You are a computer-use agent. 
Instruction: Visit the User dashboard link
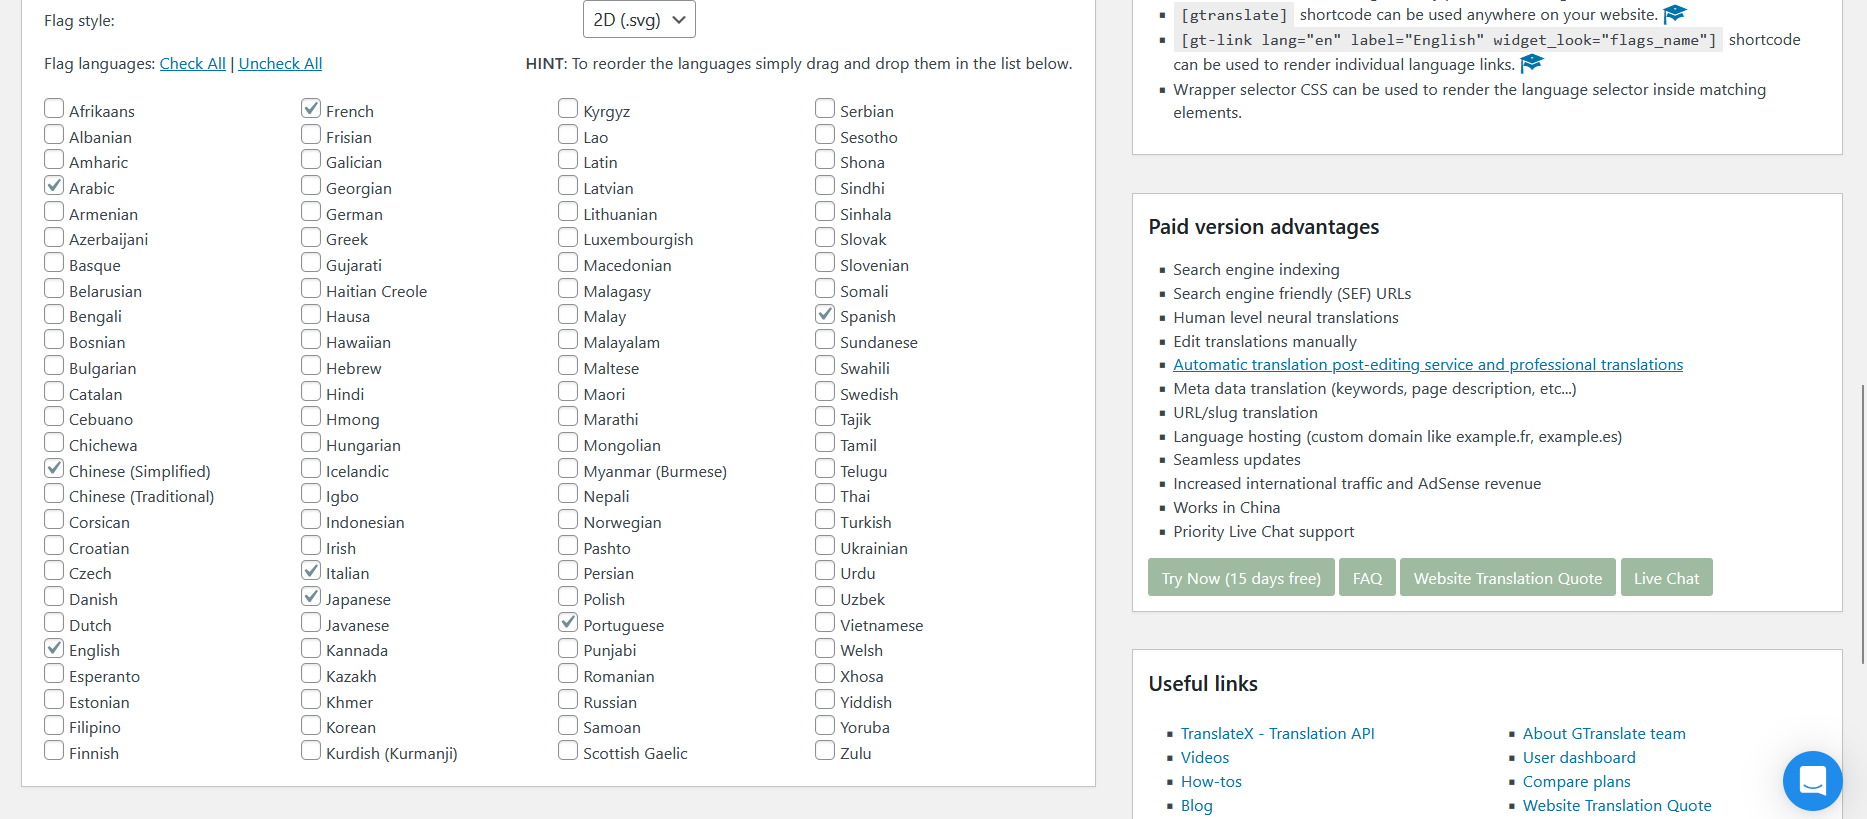[1579, 758]
